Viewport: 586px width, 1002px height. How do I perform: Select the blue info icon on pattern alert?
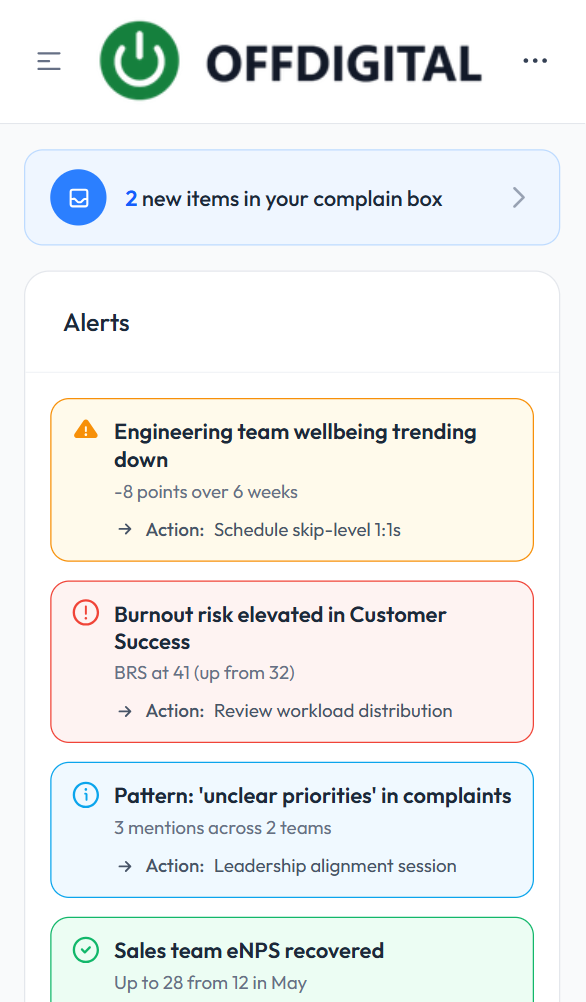(85, 795)
